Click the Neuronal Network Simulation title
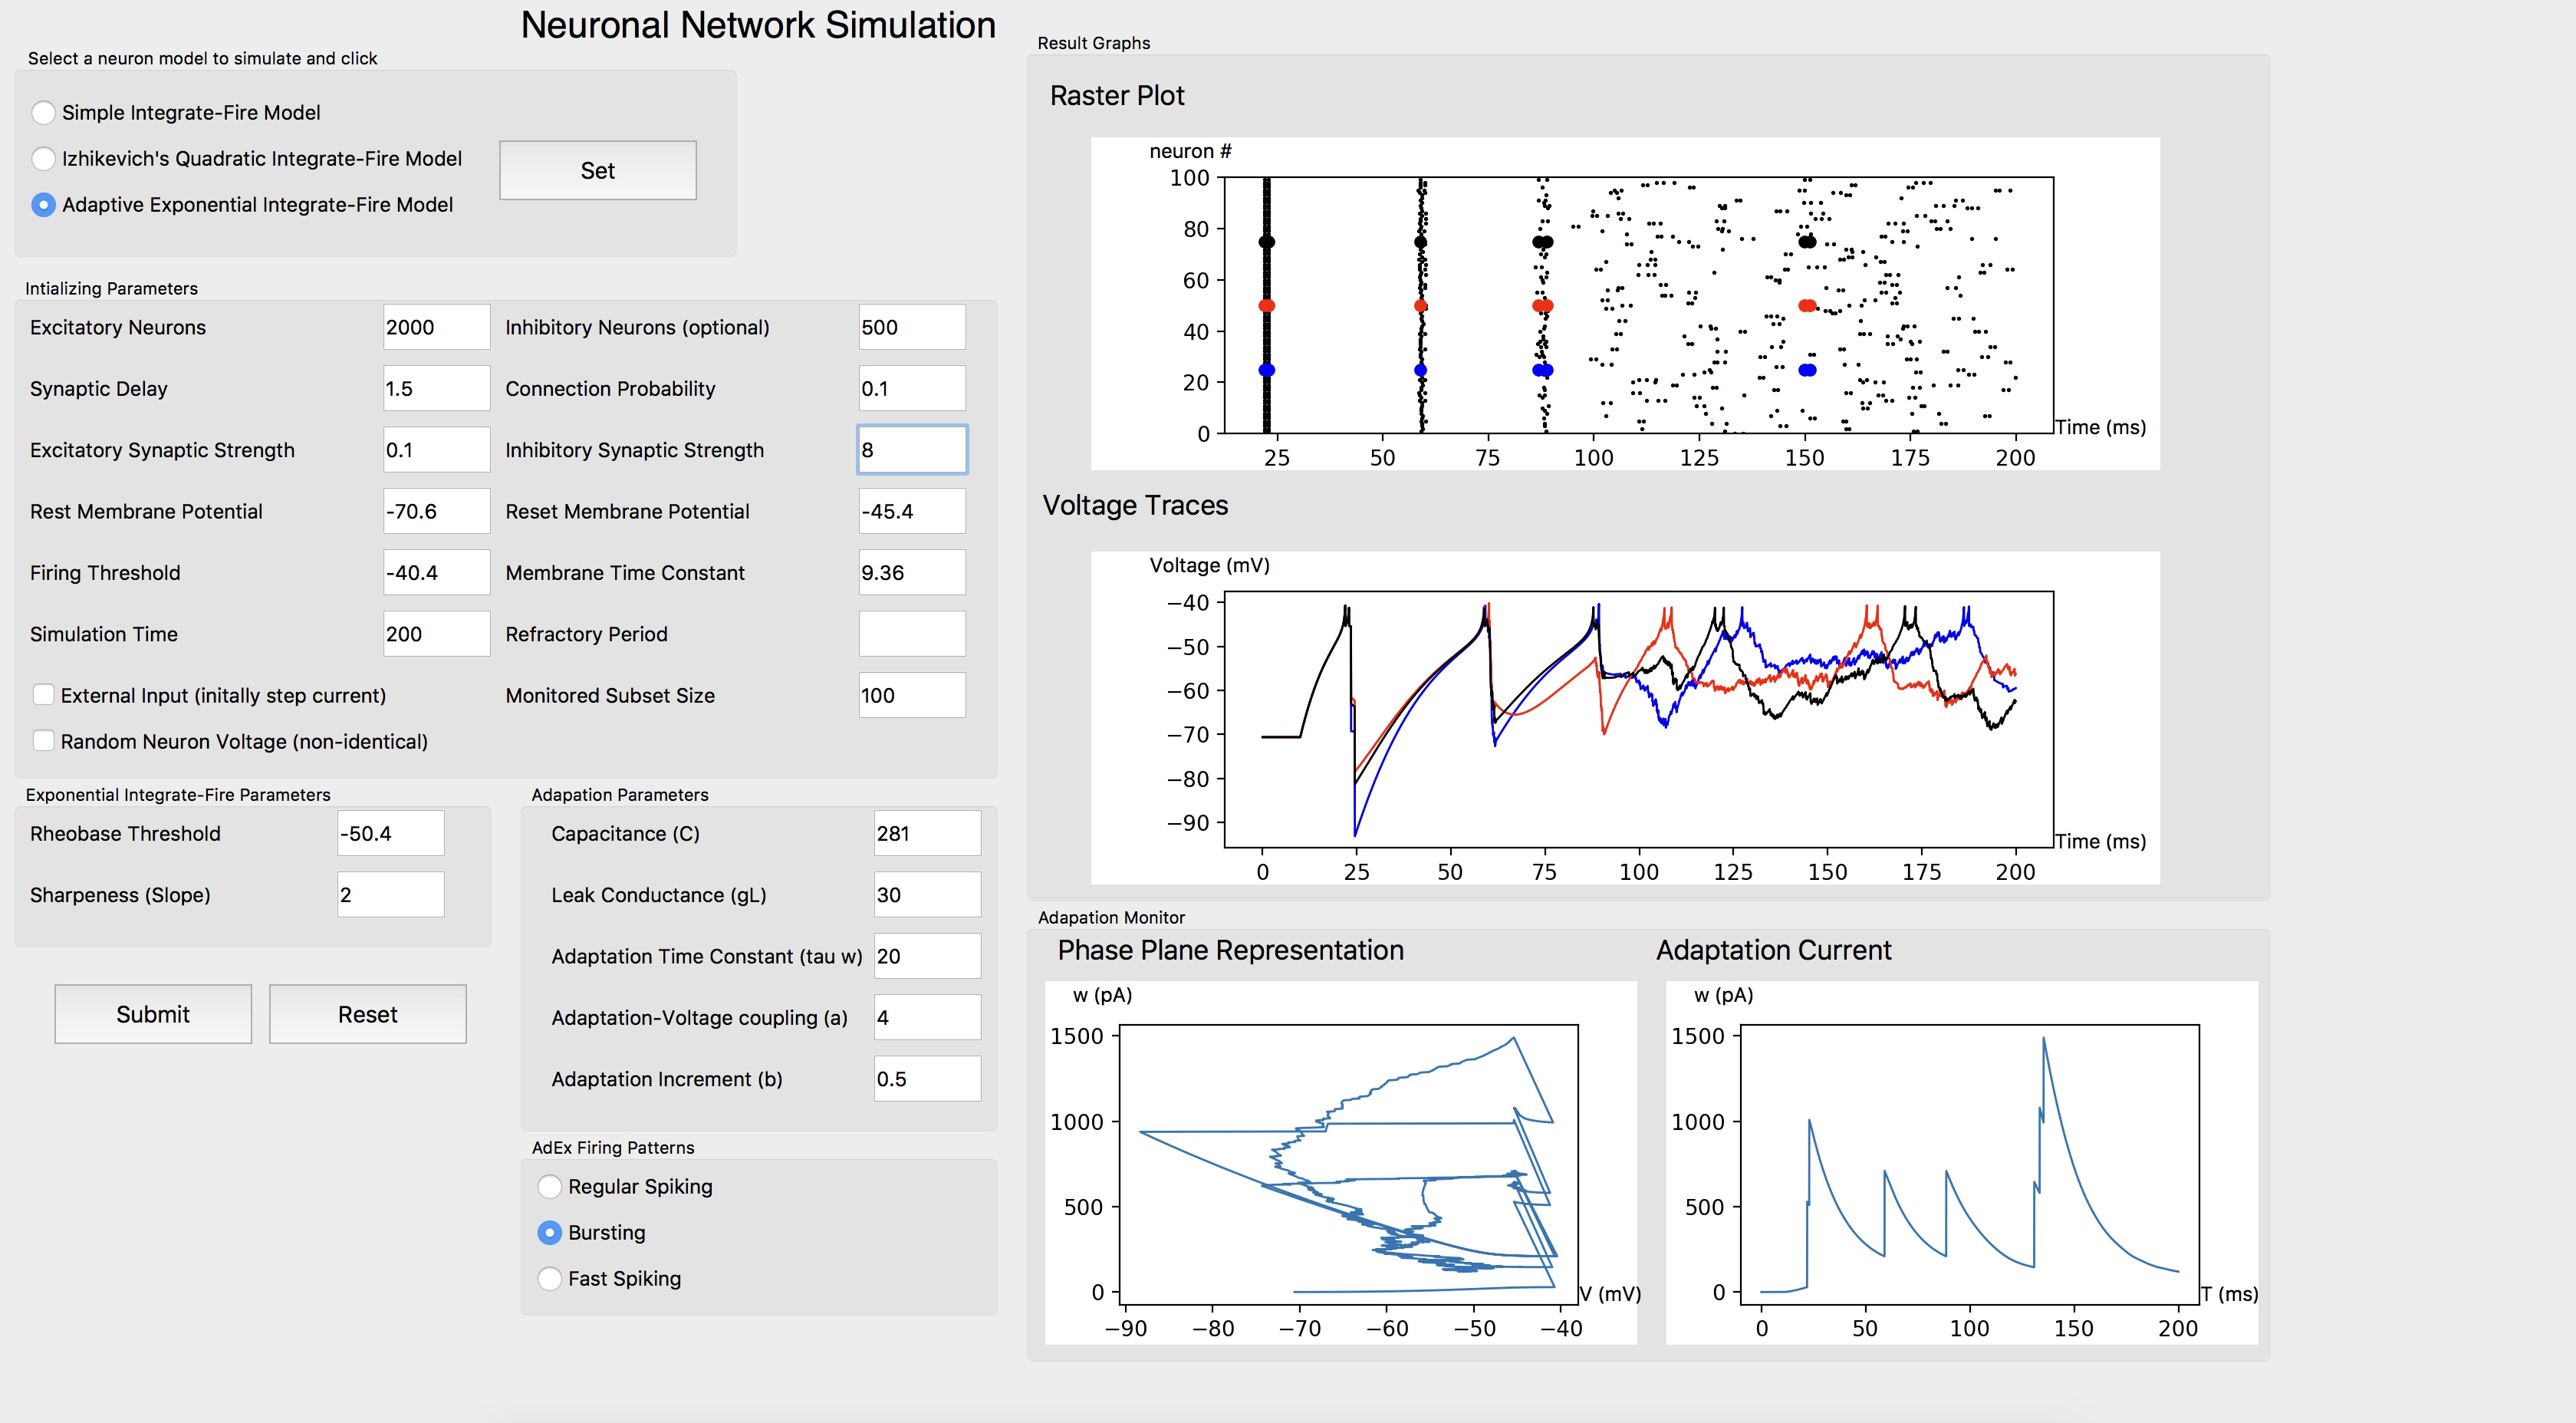The image size is (2576, 1423). tap(758, 26)
